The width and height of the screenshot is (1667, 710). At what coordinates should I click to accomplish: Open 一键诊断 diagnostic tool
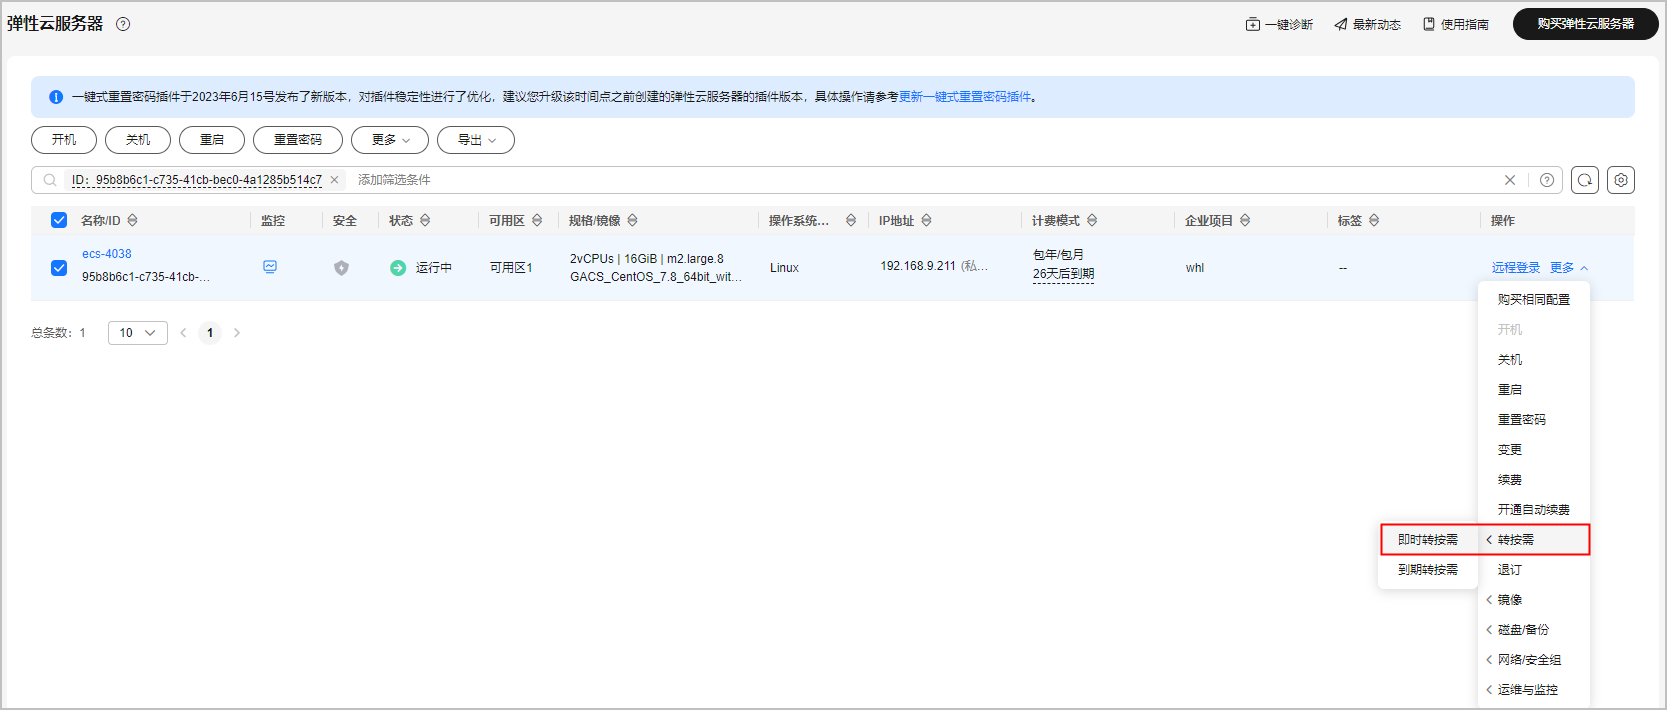point(1279,24)
